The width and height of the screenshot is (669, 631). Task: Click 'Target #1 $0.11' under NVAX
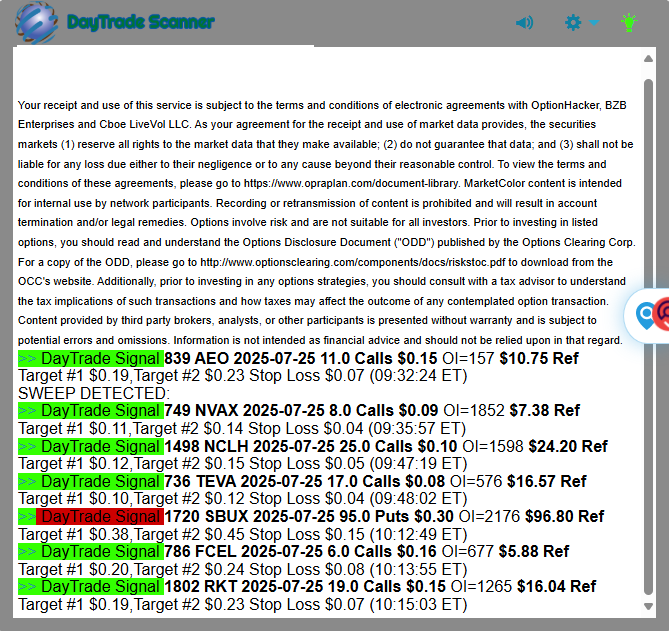pos(73,428)
